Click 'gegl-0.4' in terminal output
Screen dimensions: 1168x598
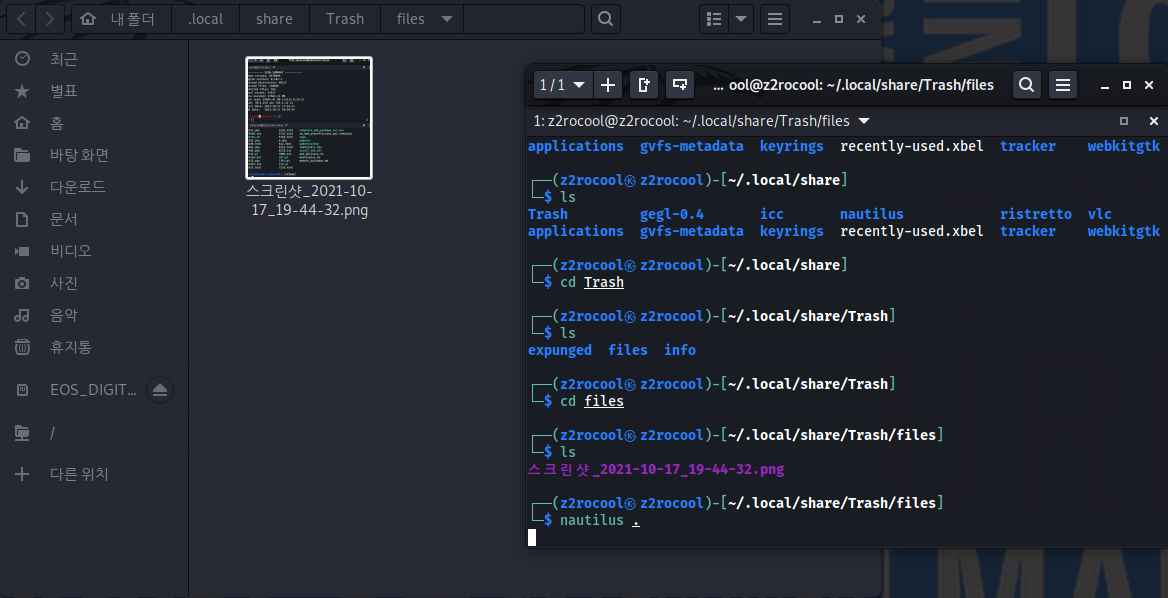(672, 214)
